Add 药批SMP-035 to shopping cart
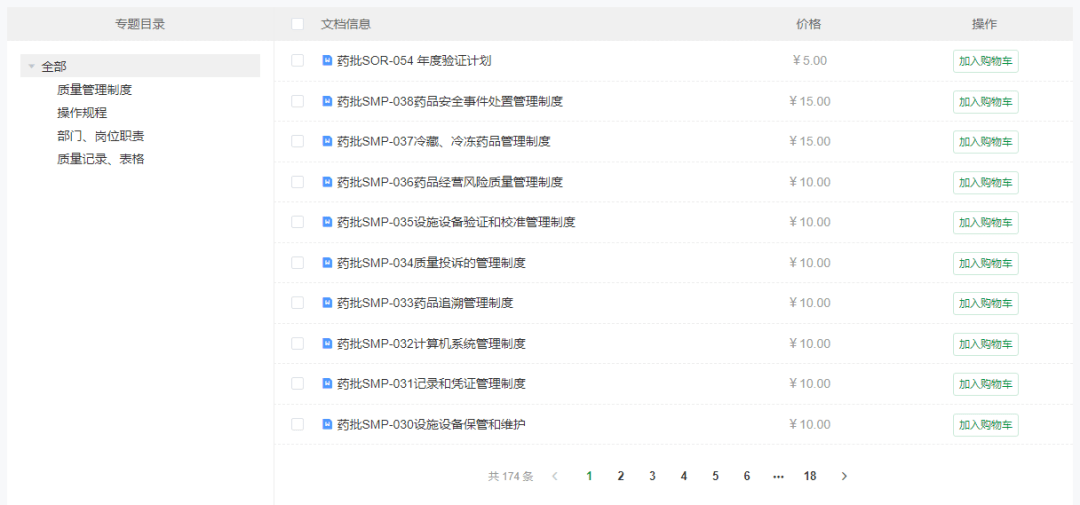Screen dimensions: 1080x505 (x=986, y=223)
